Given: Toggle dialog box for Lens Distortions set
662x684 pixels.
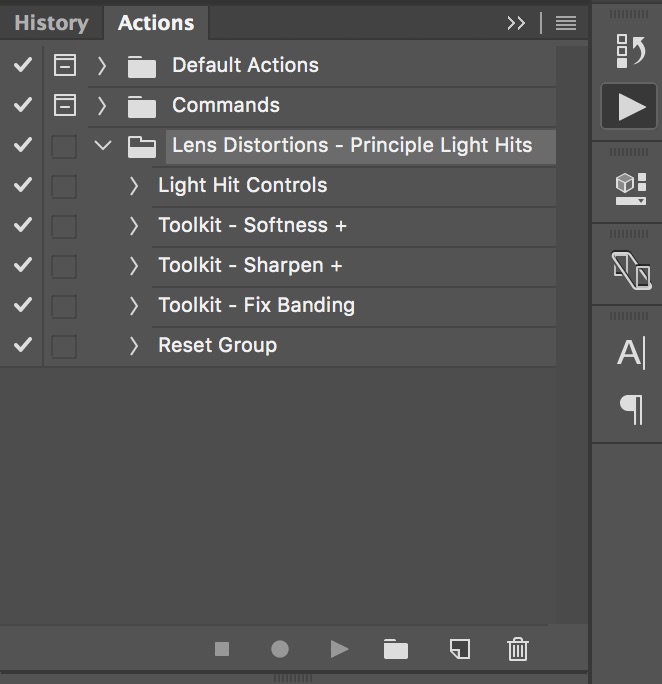Looking at the screenshot, I should coord(64,146).
